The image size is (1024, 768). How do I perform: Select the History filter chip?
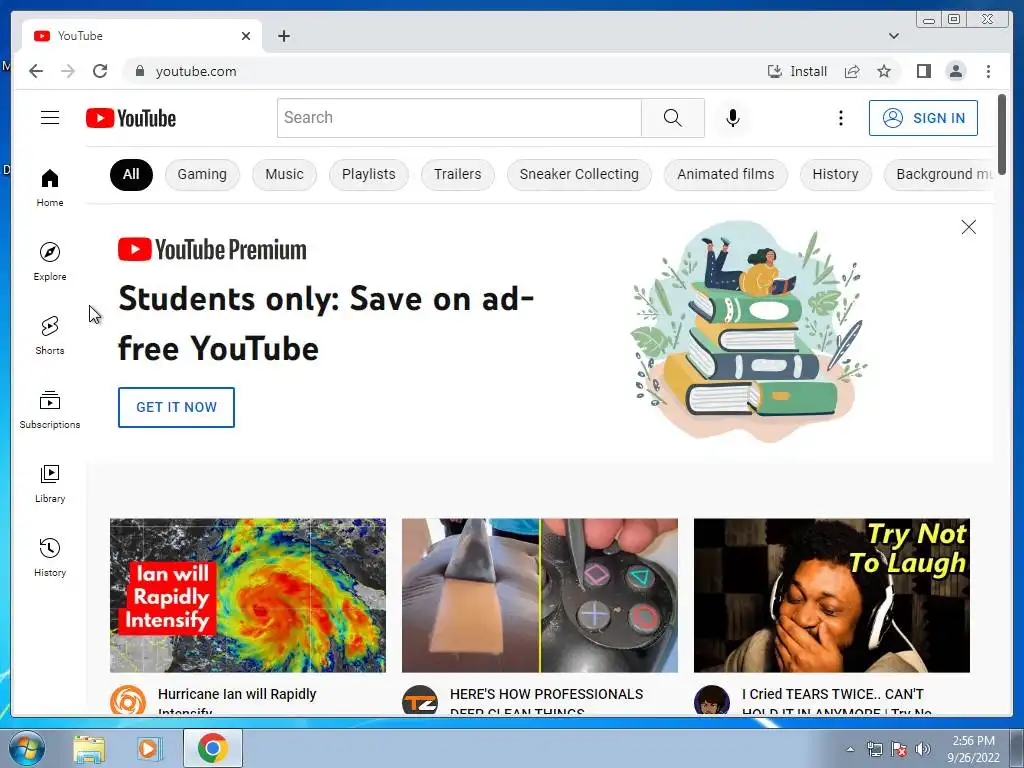(x=835, y=174)
